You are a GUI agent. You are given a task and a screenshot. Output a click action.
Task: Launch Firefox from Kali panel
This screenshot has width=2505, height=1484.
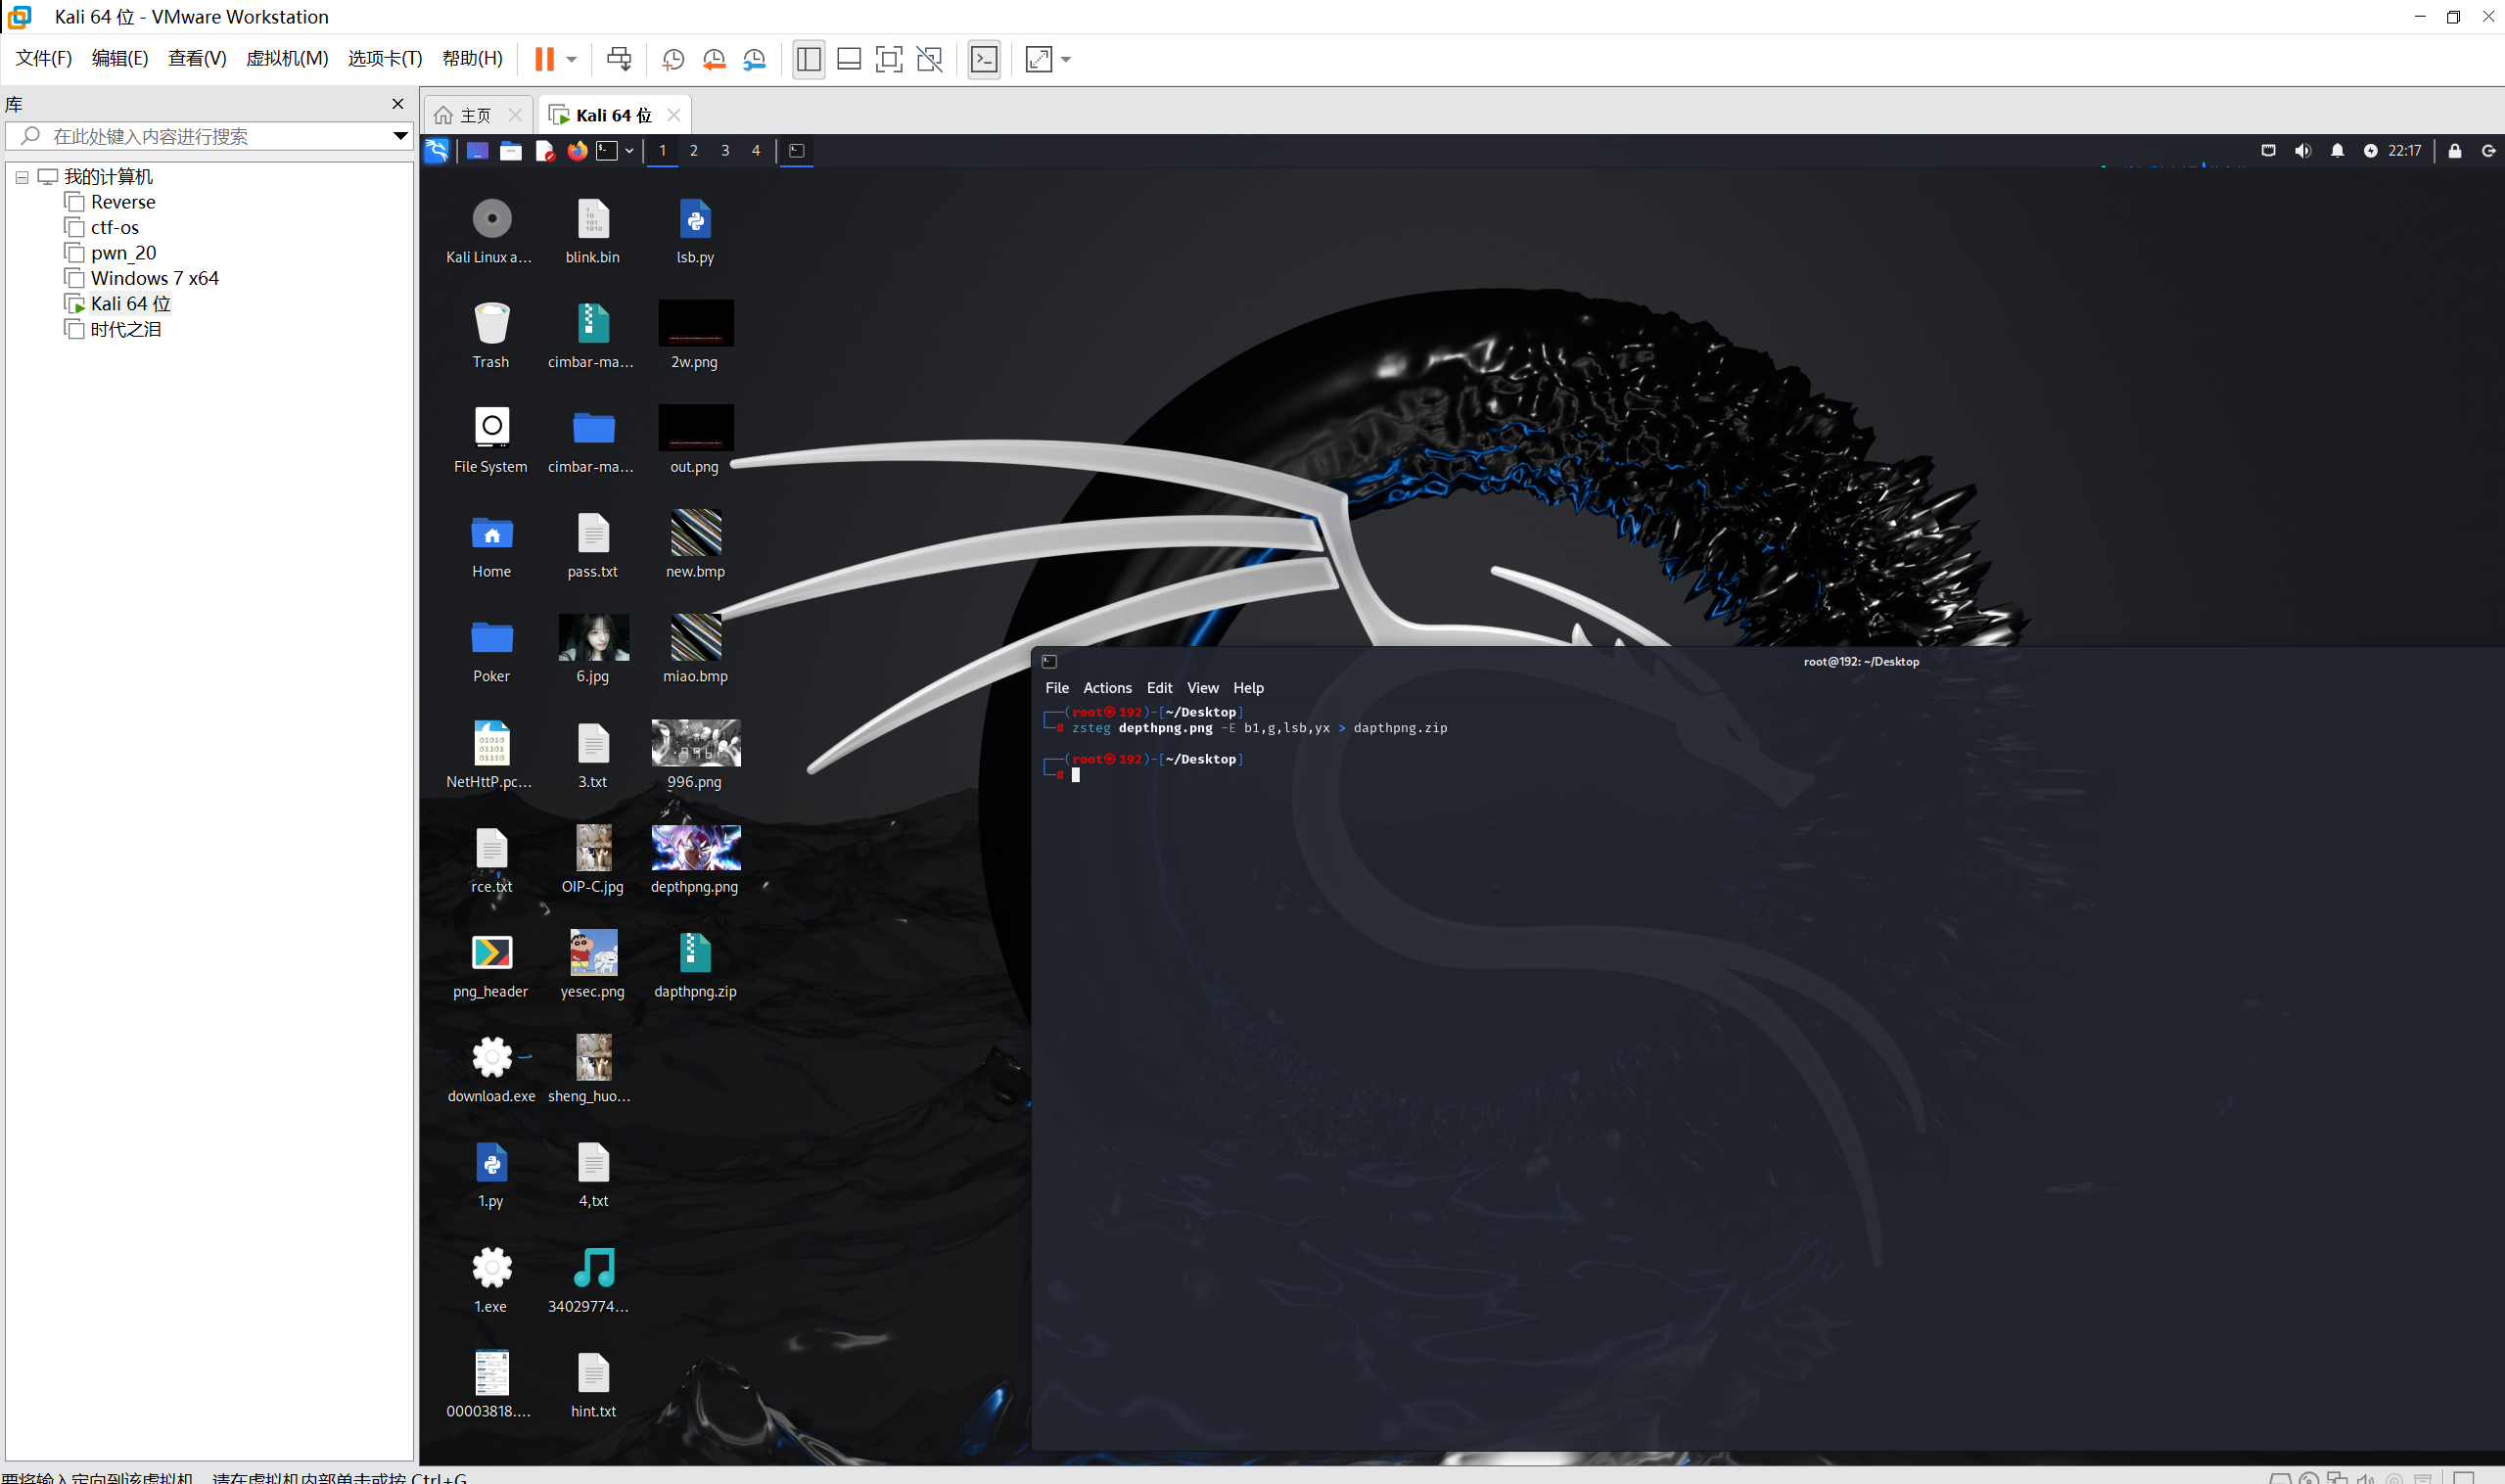point(577,151)
